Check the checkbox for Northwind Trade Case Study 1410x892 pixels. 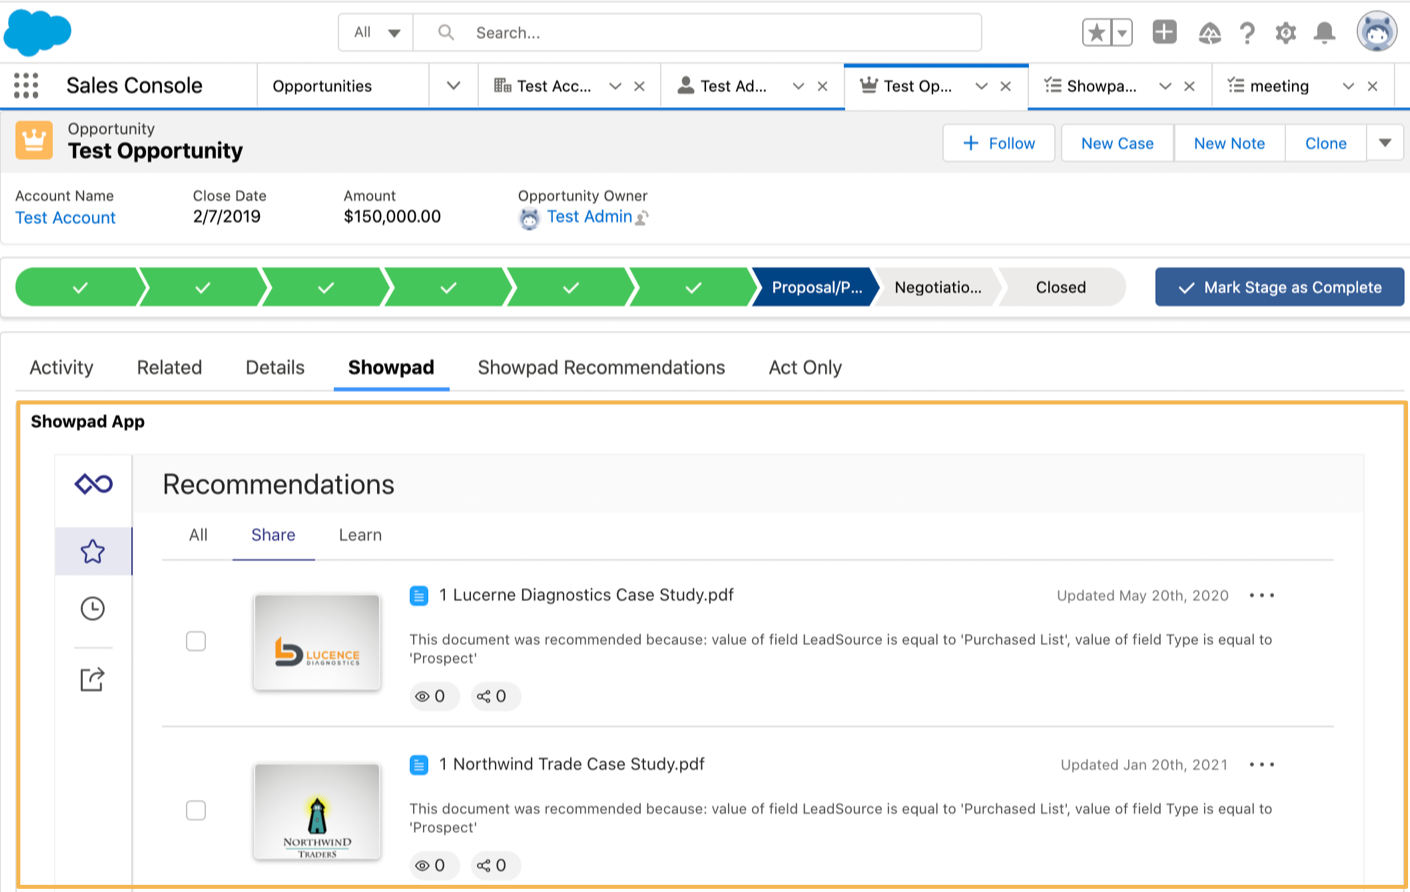[196, 810]
